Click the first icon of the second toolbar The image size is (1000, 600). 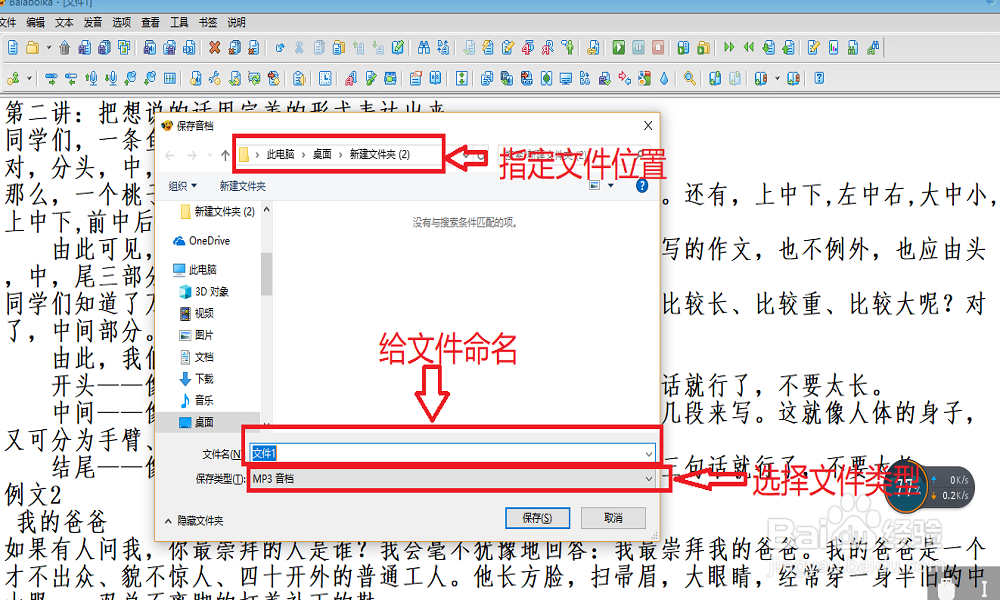(x=13, y=78)
